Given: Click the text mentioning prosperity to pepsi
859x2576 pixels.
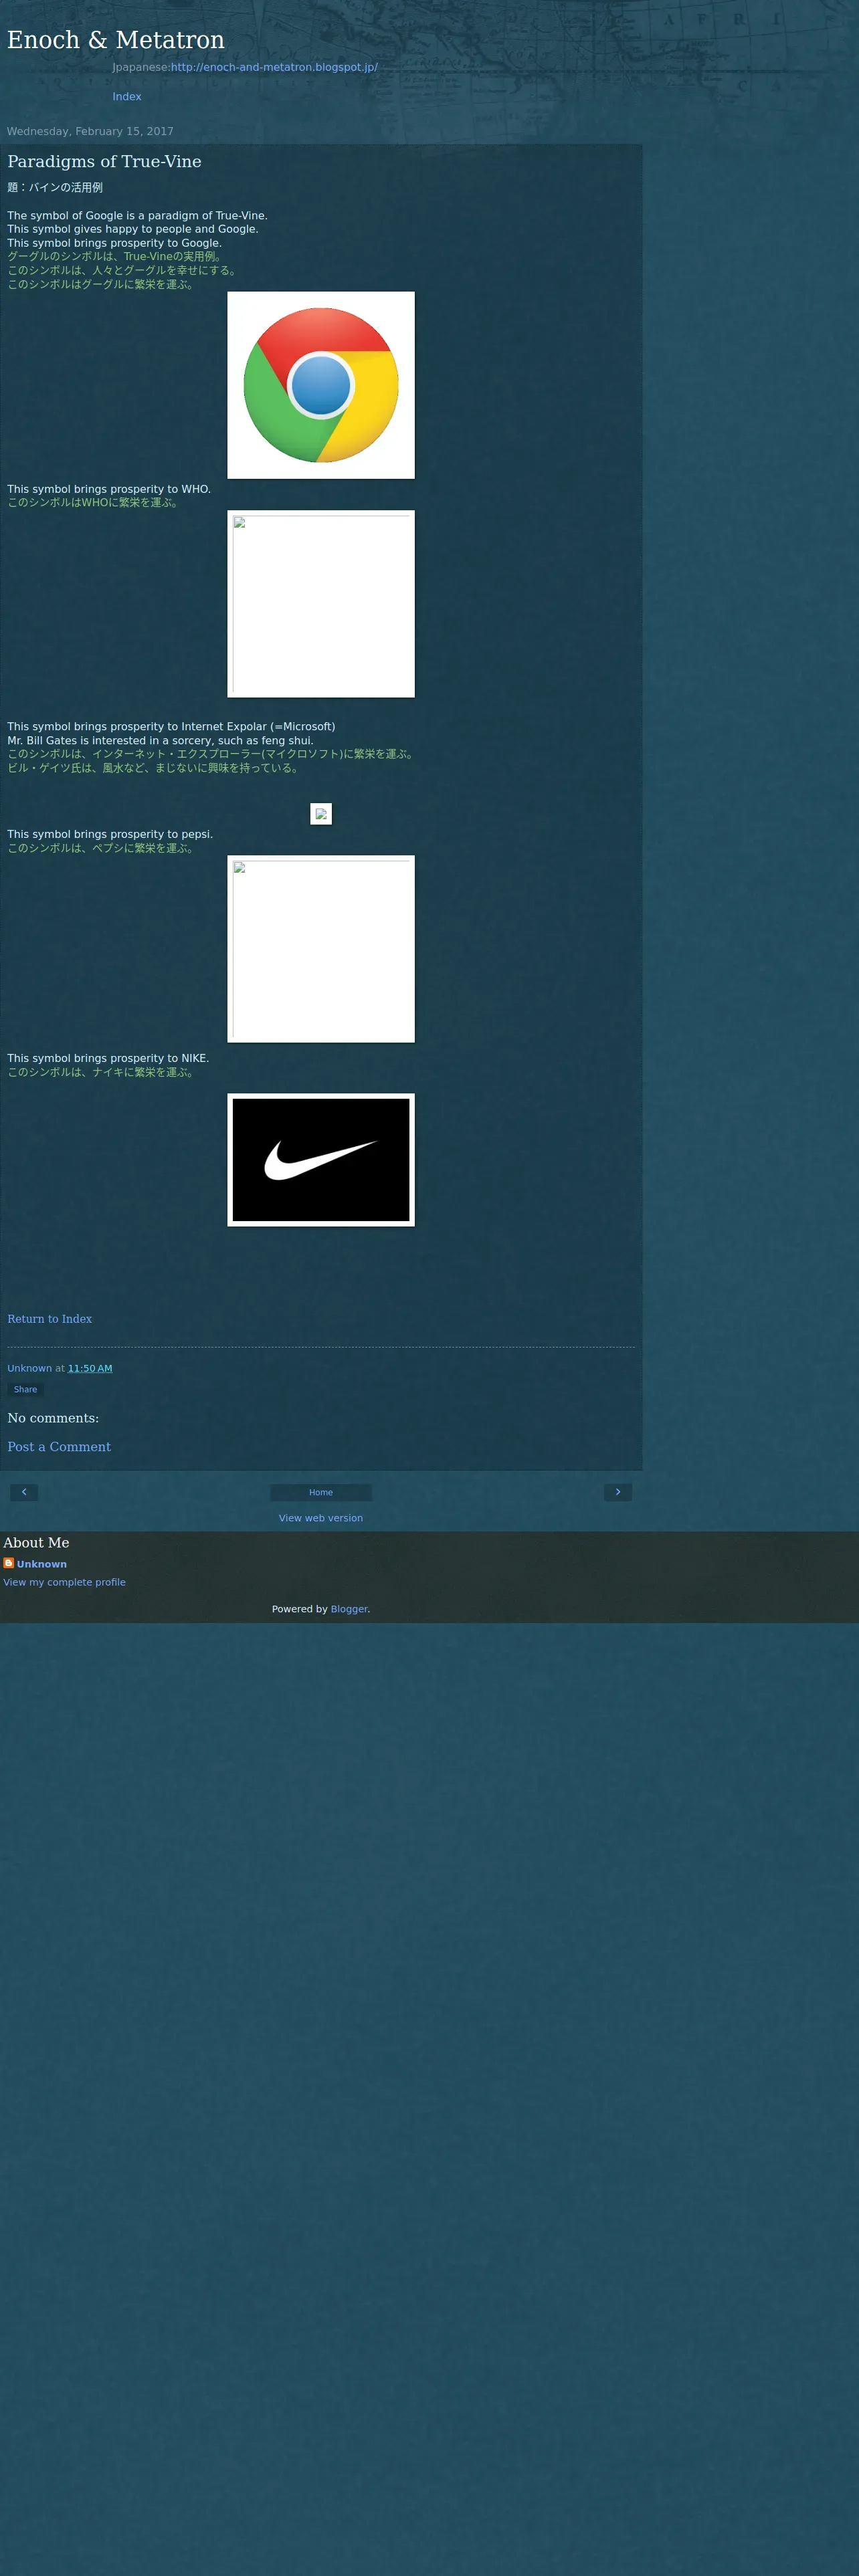Looking at the screenshot, I should 110,834.
